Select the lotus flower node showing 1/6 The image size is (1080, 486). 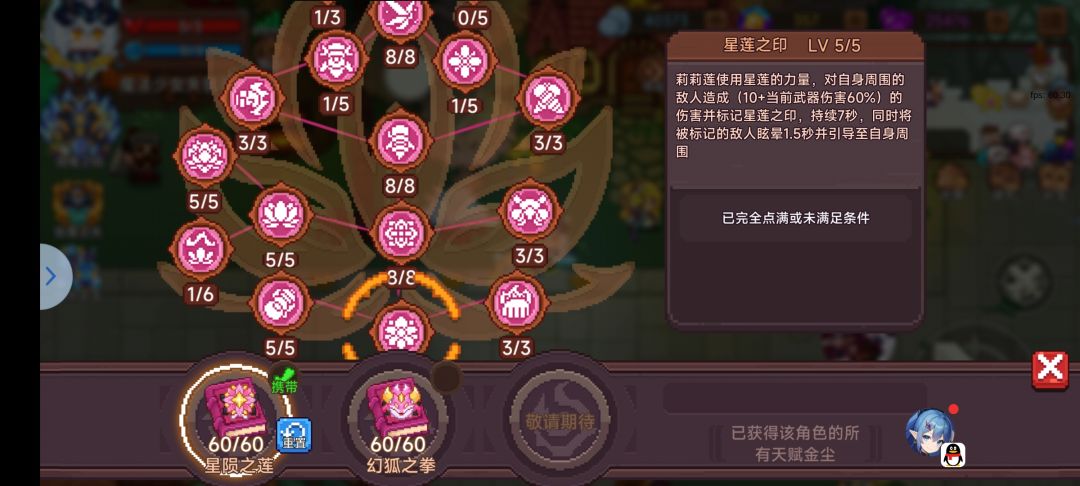200,249
